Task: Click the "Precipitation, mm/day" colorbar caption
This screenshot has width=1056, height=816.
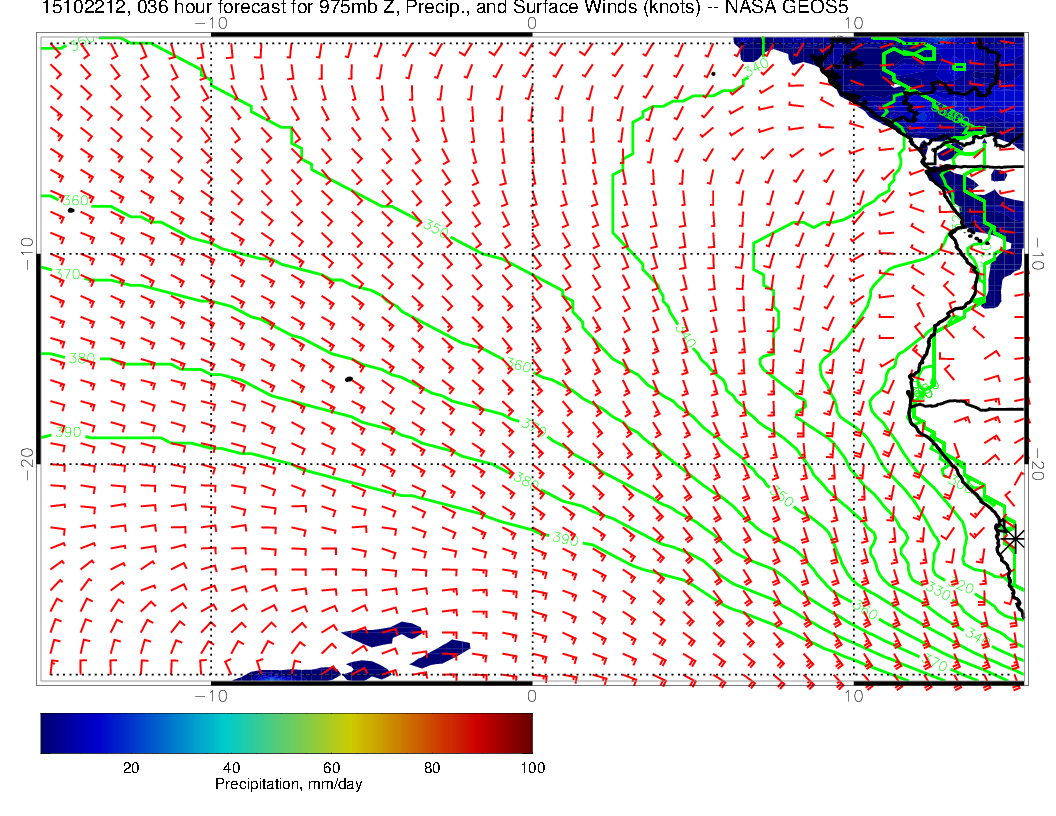Action: click(288, 784)
